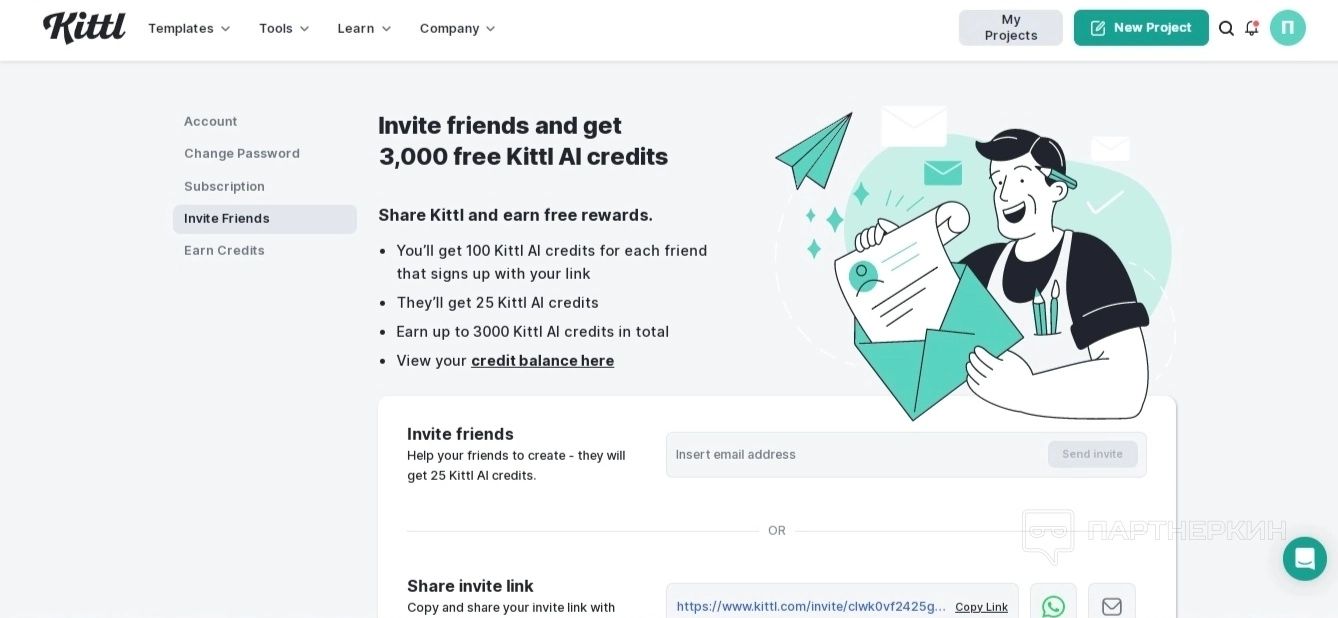This screenshot has width=1338, height=618.
Task: Expand the Company dropdown menu
Action: pyautogui.click(x=457, y=28)
